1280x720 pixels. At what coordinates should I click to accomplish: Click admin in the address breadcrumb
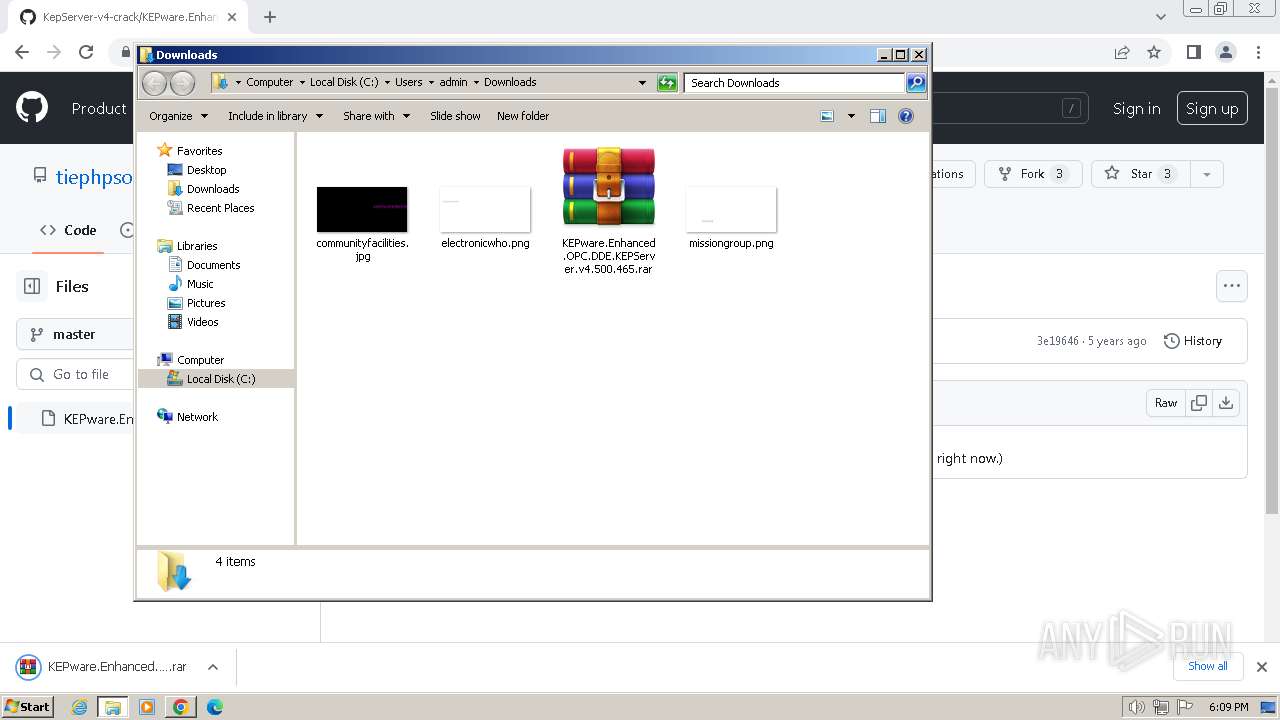coord(453,83)
